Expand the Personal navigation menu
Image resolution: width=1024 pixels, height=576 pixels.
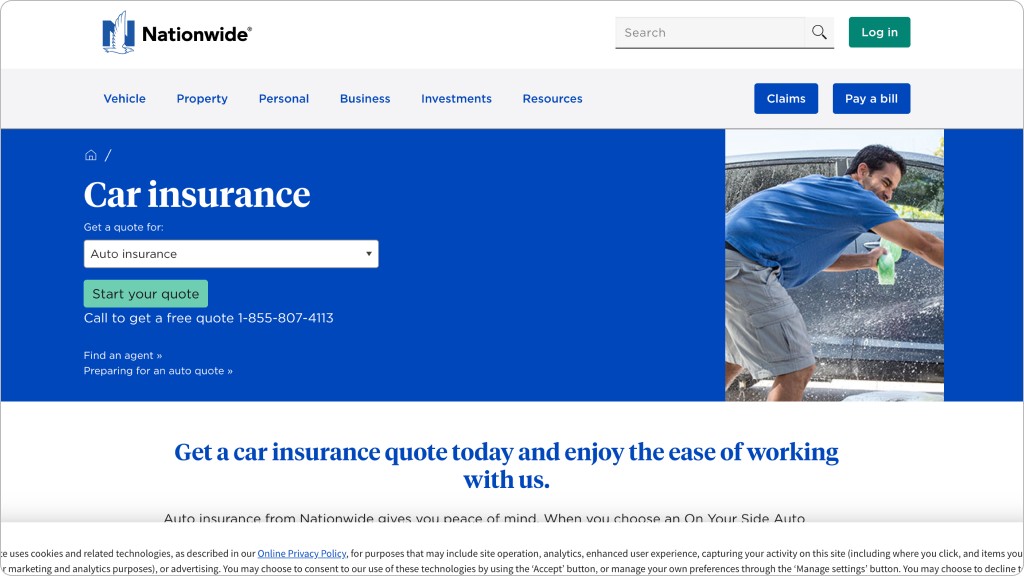(284, 99)
